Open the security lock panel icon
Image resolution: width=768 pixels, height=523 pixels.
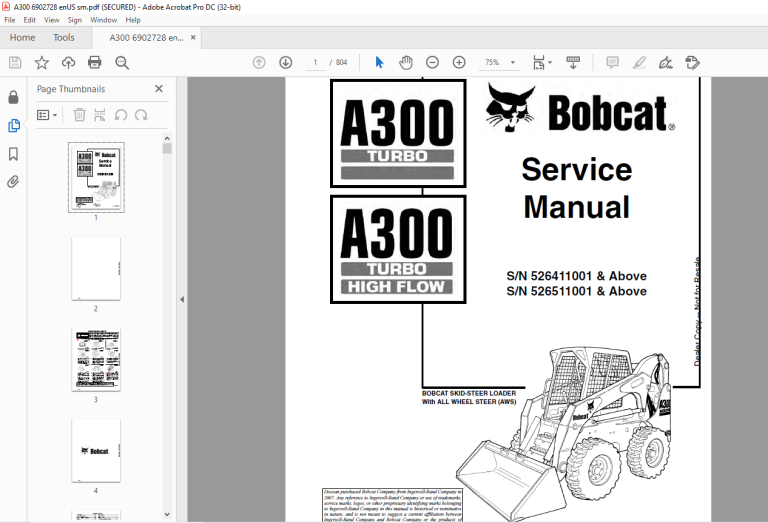click(14, 97)
